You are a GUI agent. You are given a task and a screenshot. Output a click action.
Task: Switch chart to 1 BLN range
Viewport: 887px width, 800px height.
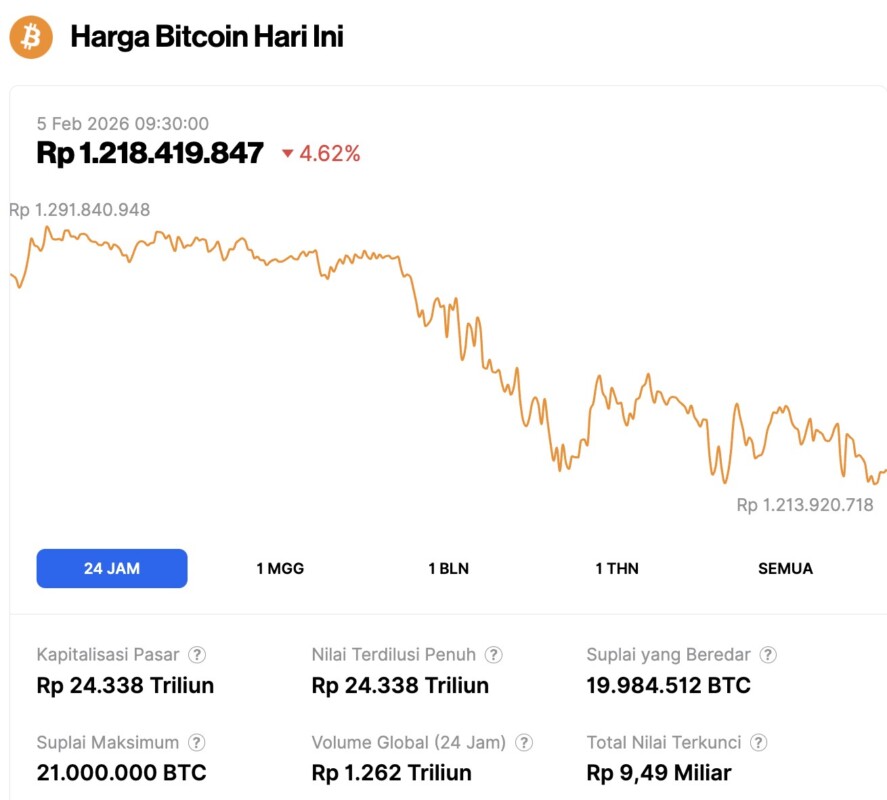coord(448,568)
